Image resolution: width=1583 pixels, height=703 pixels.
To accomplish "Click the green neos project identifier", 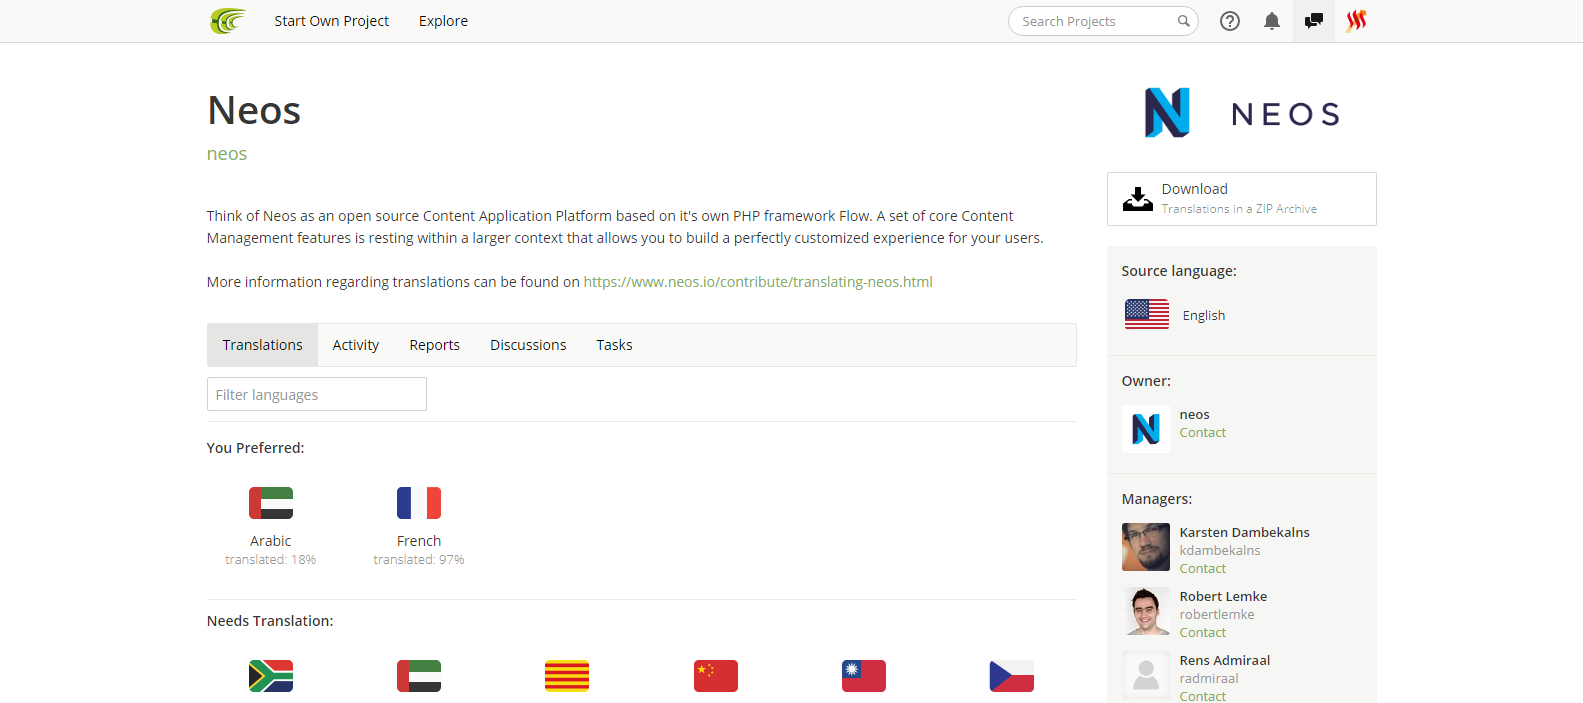I will pos(227,154).
